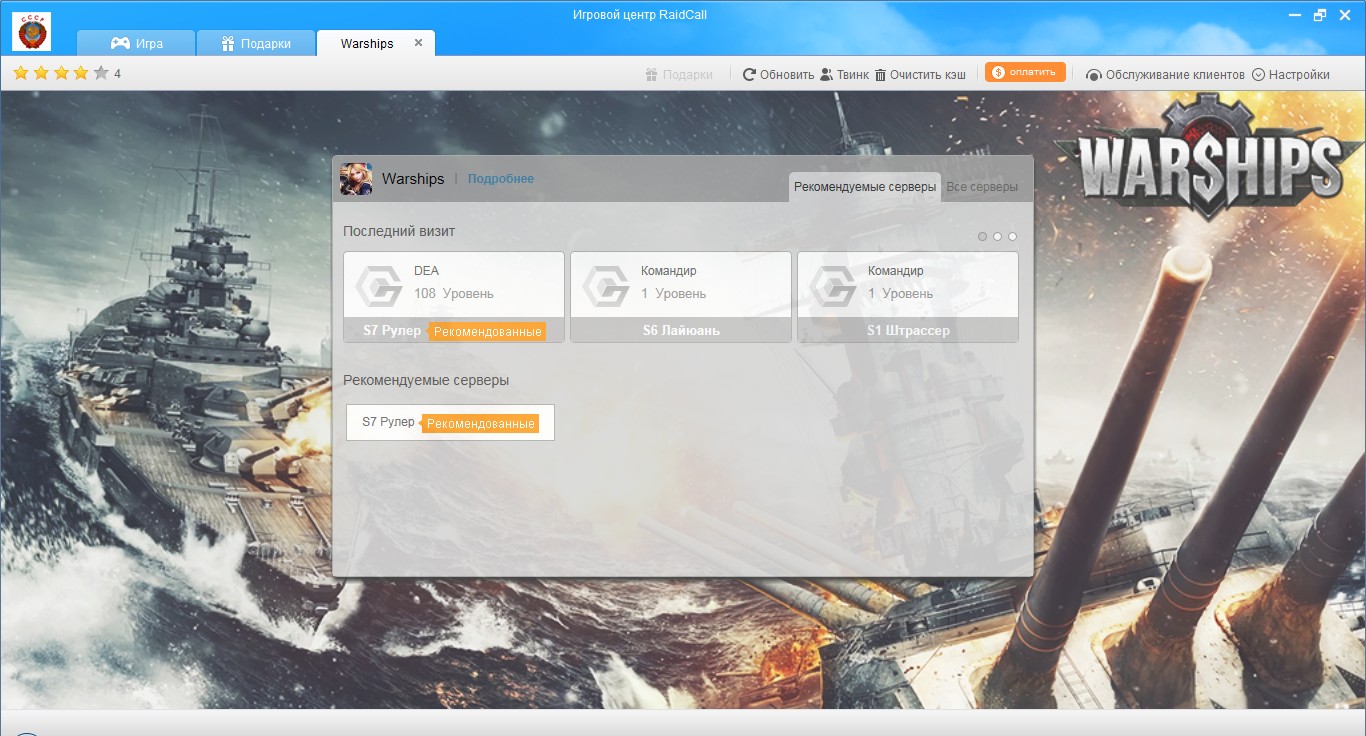1366x736 pixels.
Task: Select the Рекомендуемые серверы tab
Action: [865, 187]
